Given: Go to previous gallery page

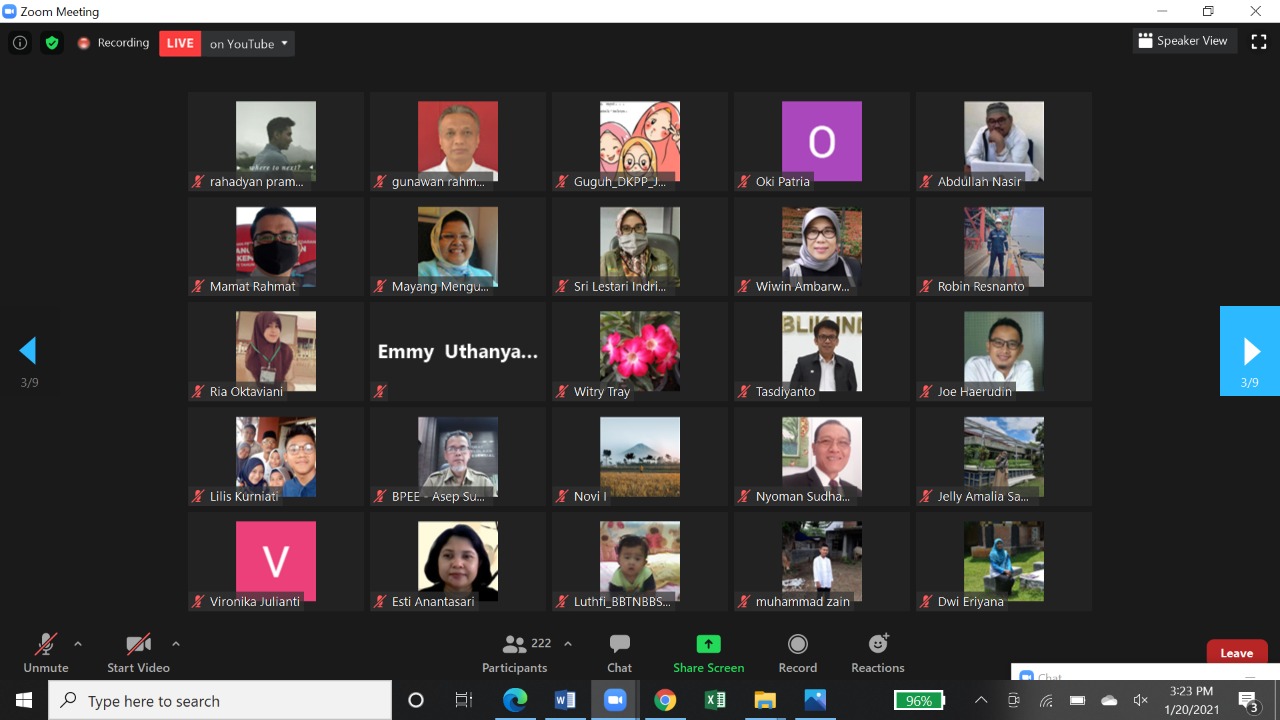Looking at the screenshot, I should [29, 351].
